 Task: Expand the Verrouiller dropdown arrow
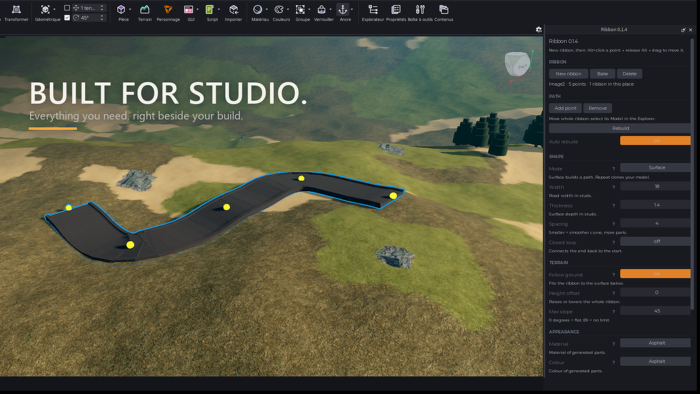(330, 9)
